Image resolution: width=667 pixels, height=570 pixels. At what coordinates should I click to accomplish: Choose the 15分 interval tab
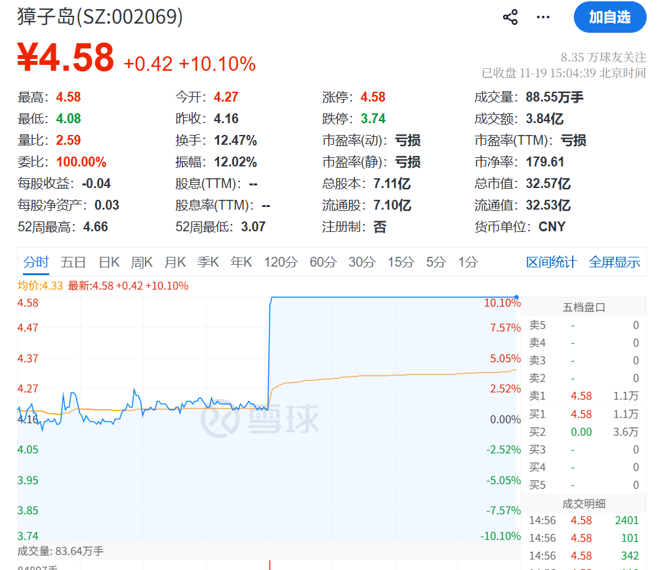pyautogui.click(x=400, y=262)
